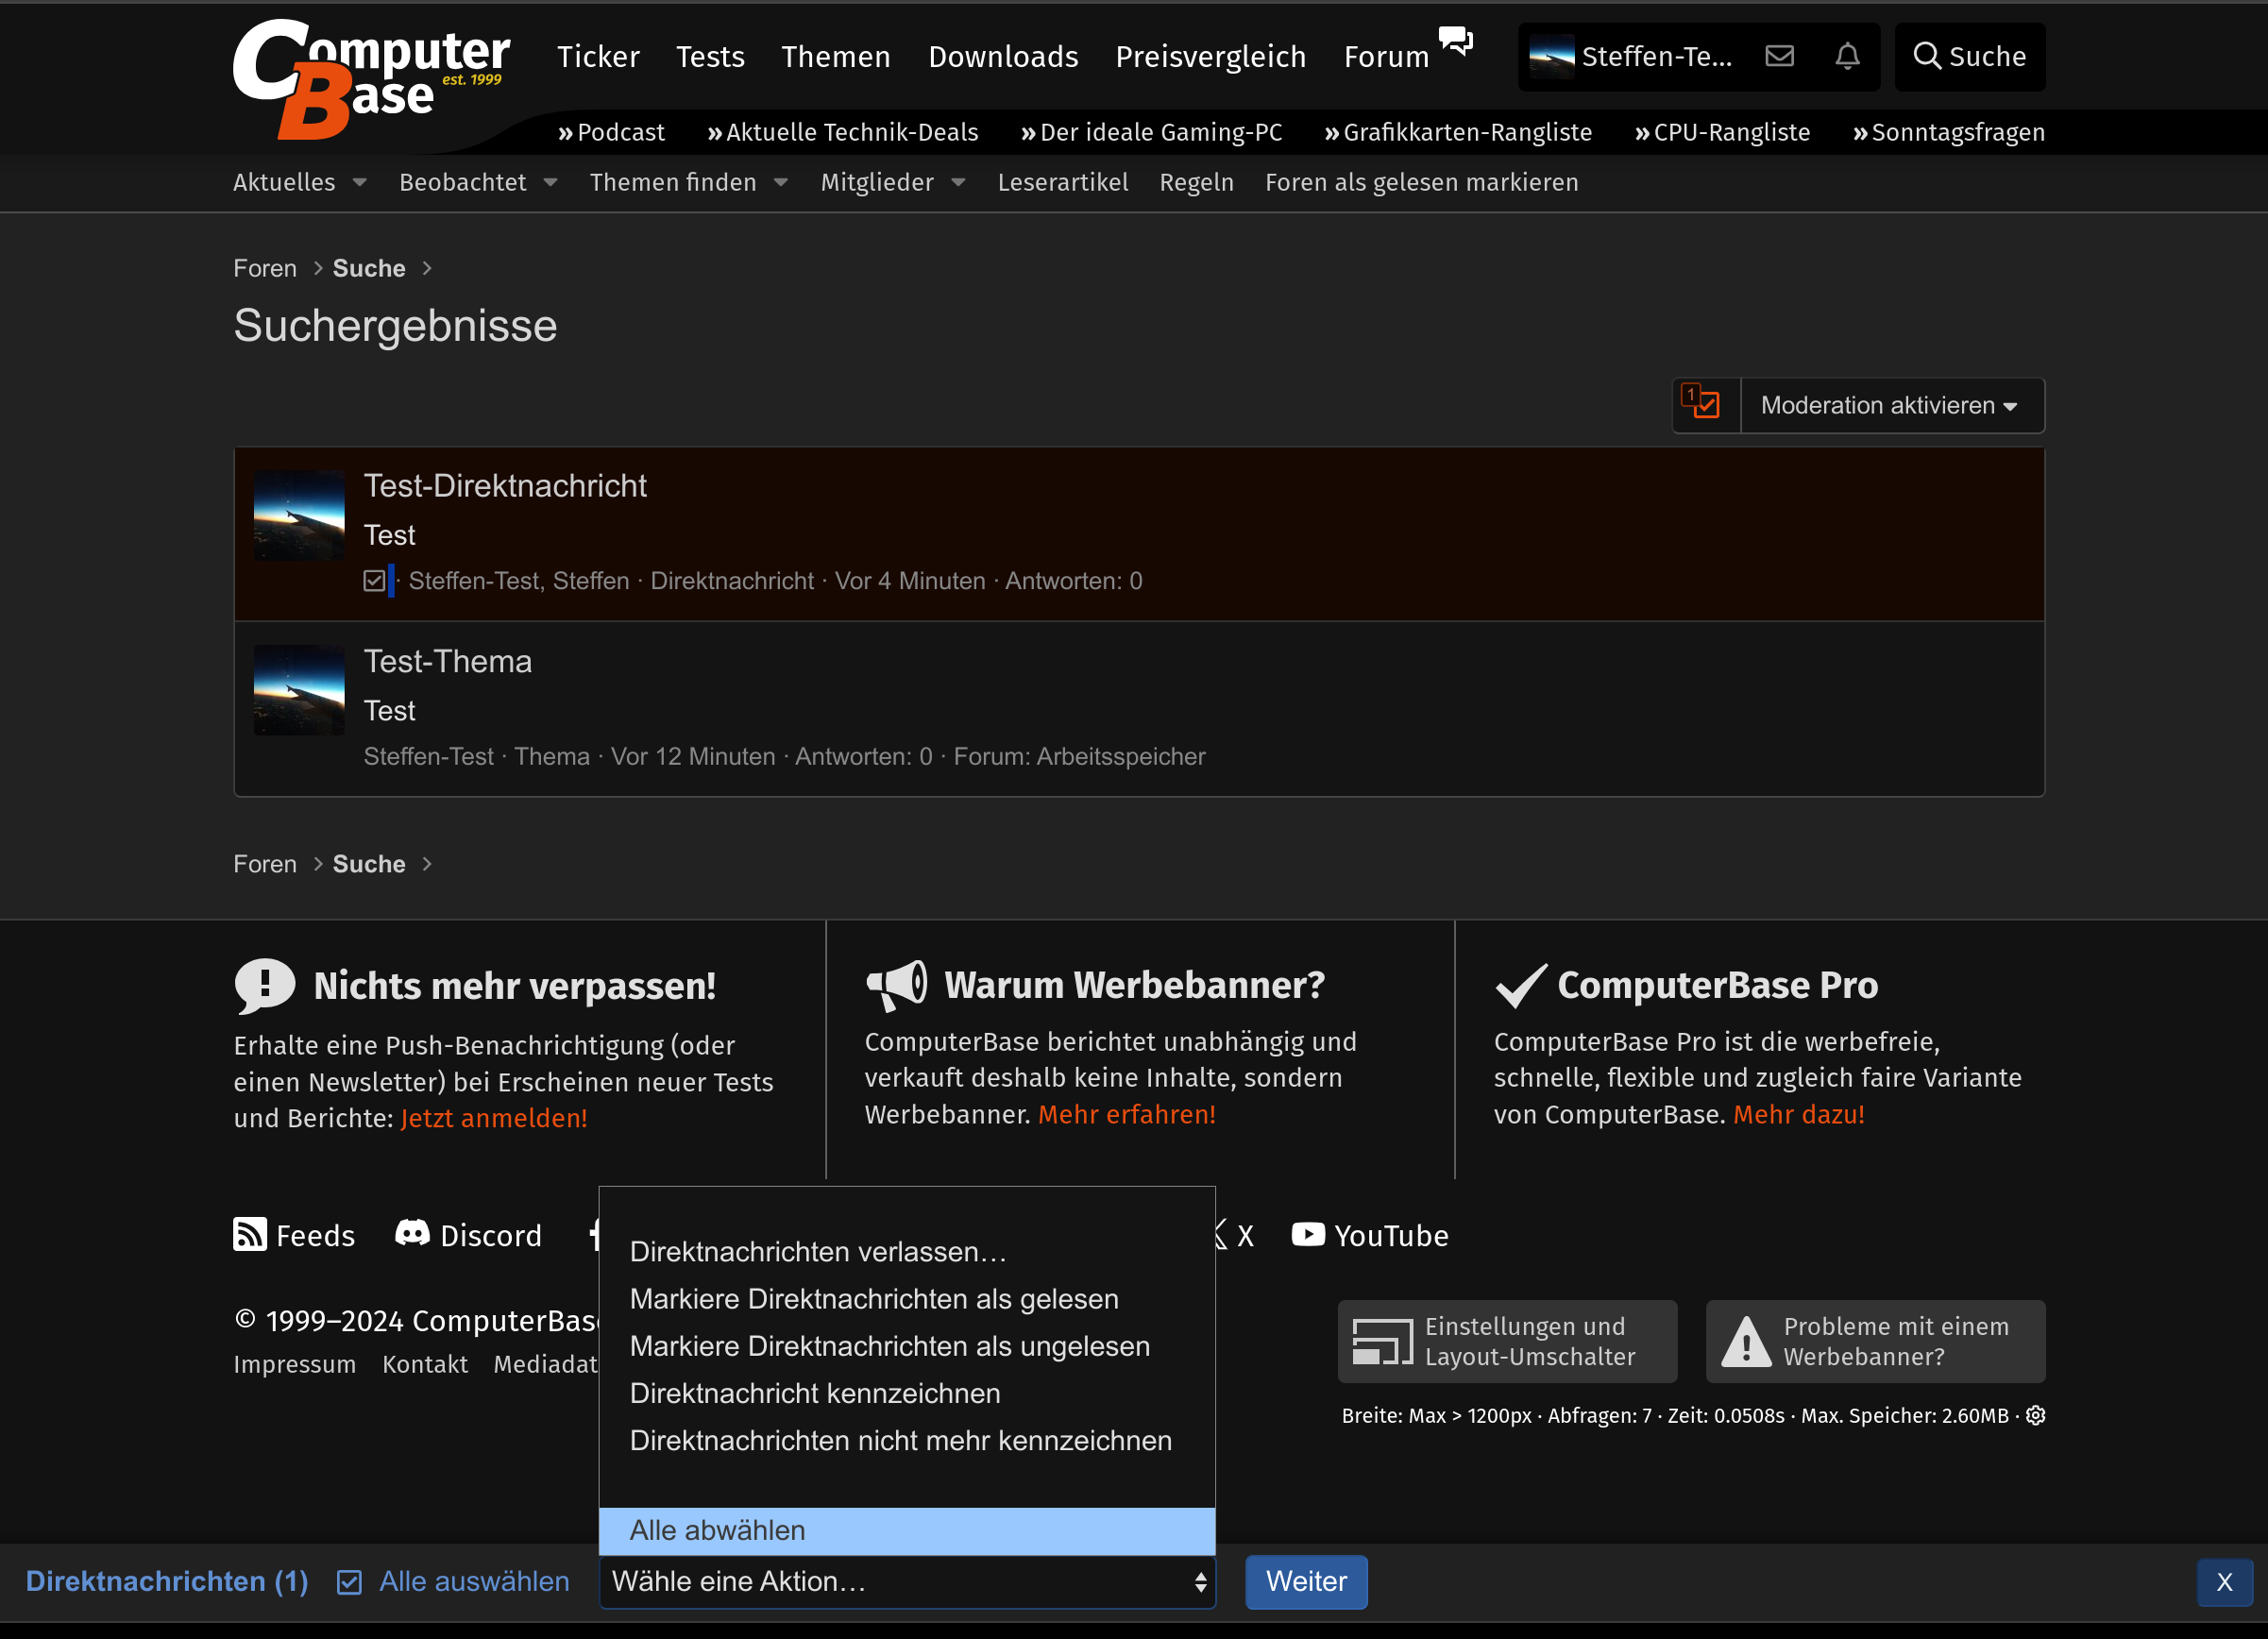Click the Test-Thema avatar thumbnail
The image size is (2268, 1639).
coord(299,690)
